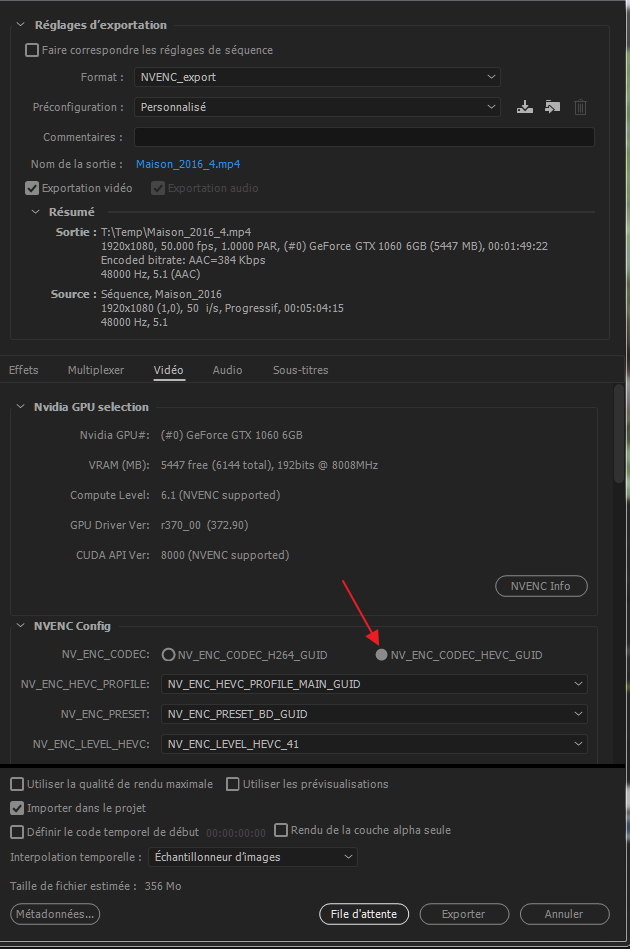Click in the Commentaires input field
Viewport: 630px width, 949px height.
364,137
